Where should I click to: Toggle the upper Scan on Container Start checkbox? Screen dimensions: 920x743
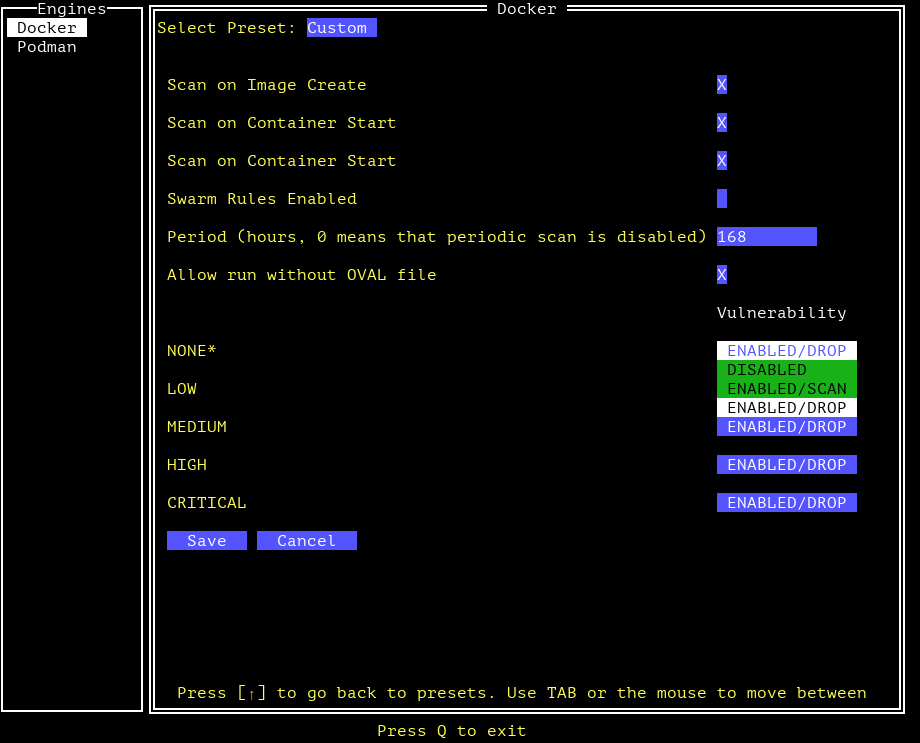pyautogui.click(x=722, y=123)
